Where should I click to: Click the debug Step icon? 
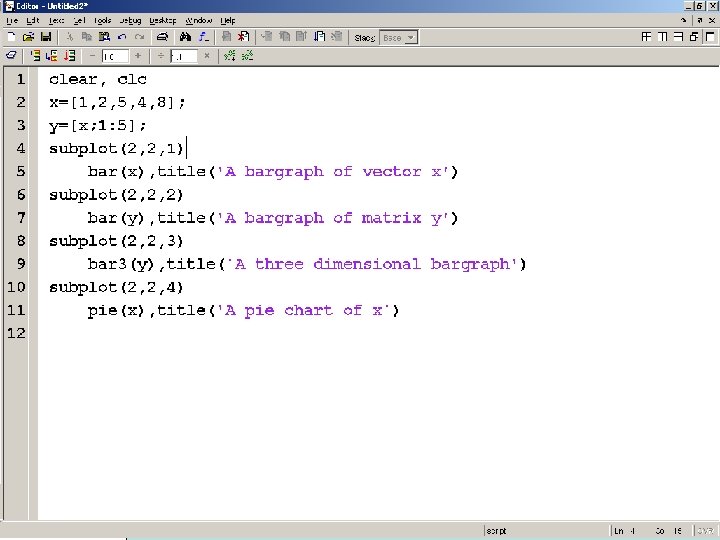coord(267,37)
